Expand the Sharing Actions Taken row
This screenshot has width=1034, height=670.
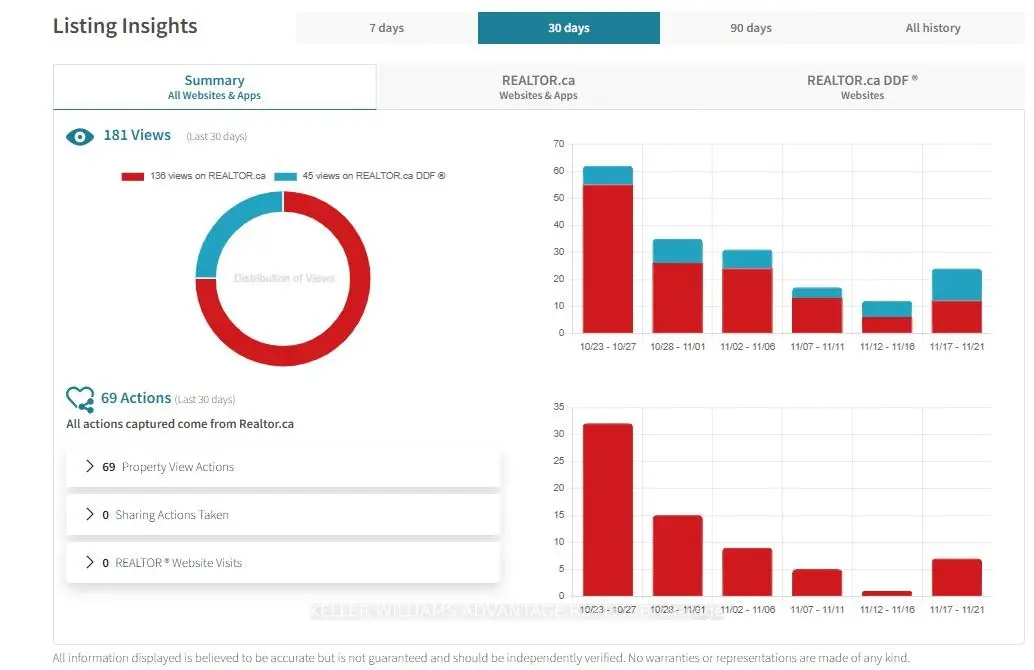tap(90, 515)
